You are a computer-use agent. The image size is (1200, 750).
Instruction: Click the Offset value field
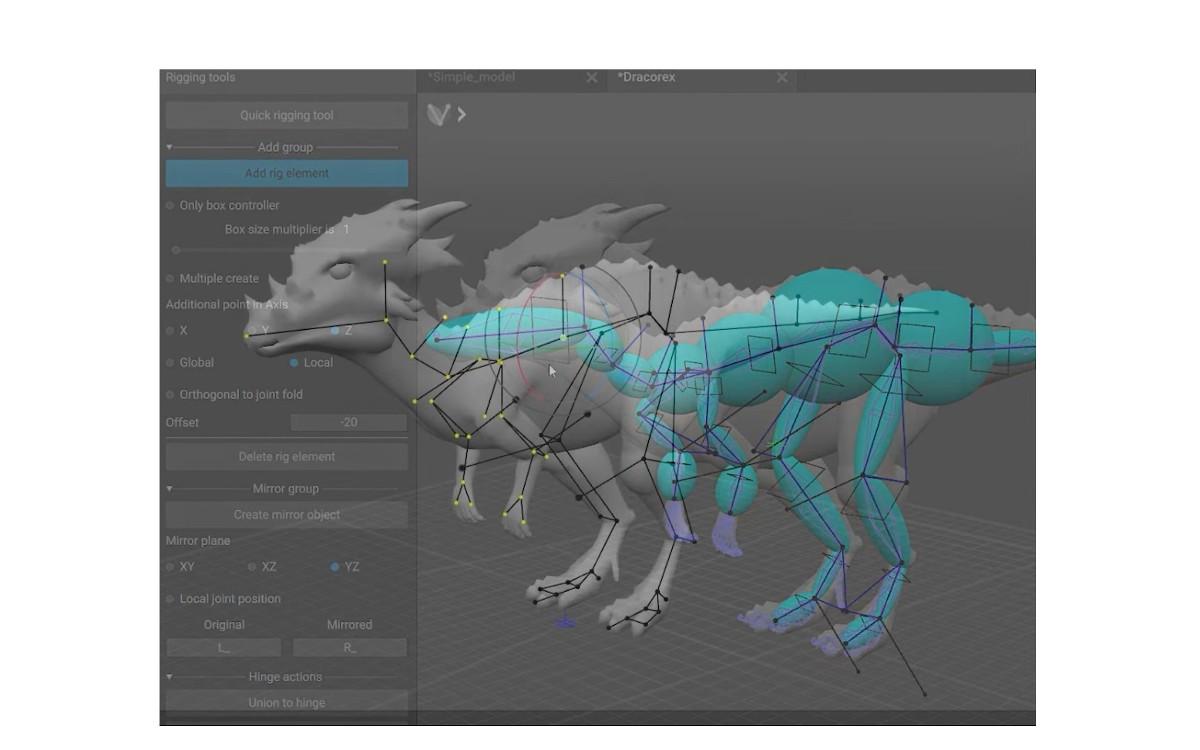(348, 423)
